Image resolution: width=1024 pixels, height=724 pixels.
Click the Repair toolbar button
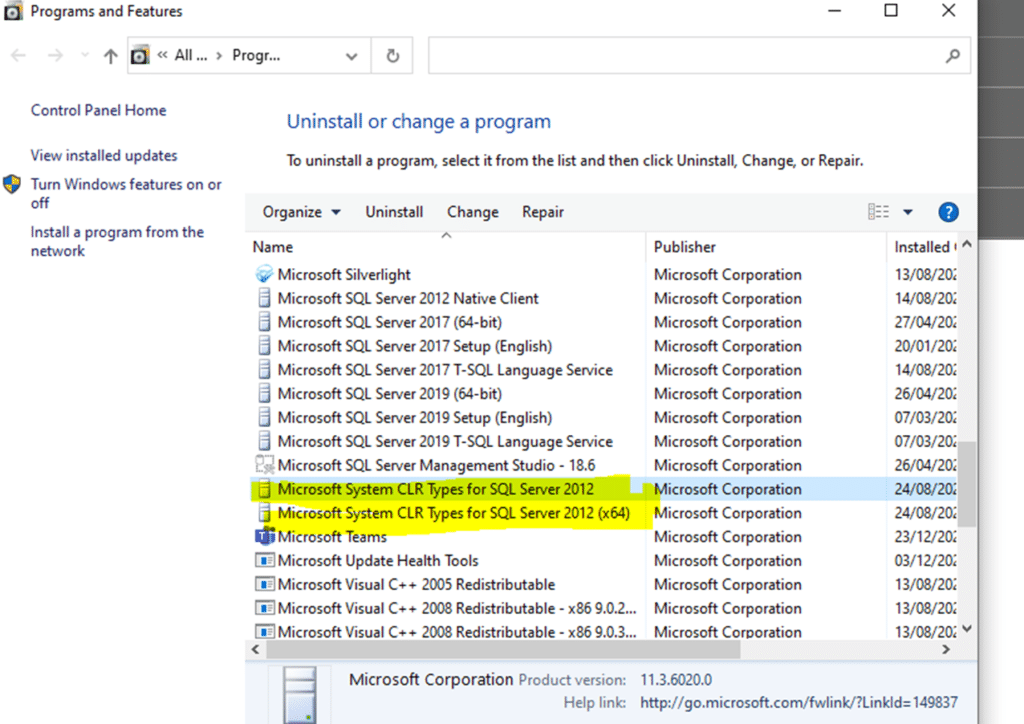pyautogui.click(x=543, y=212)
